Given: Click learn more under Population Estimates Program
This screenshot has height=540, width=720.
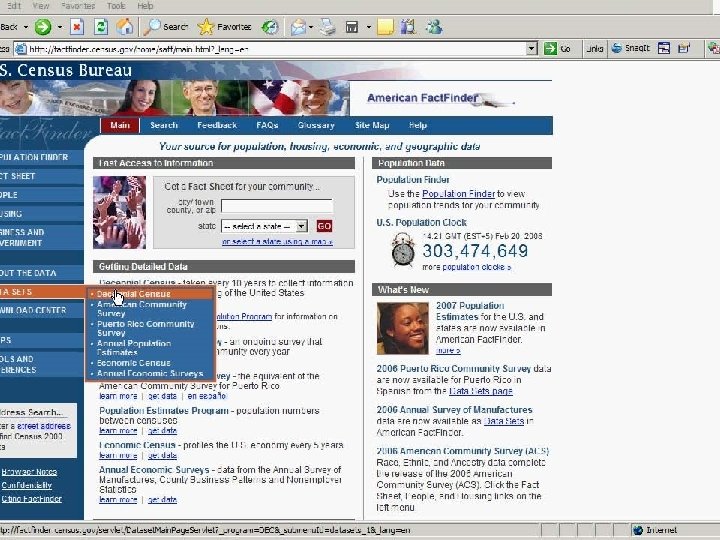Looking at the screenshot, I should coord(118,431).
